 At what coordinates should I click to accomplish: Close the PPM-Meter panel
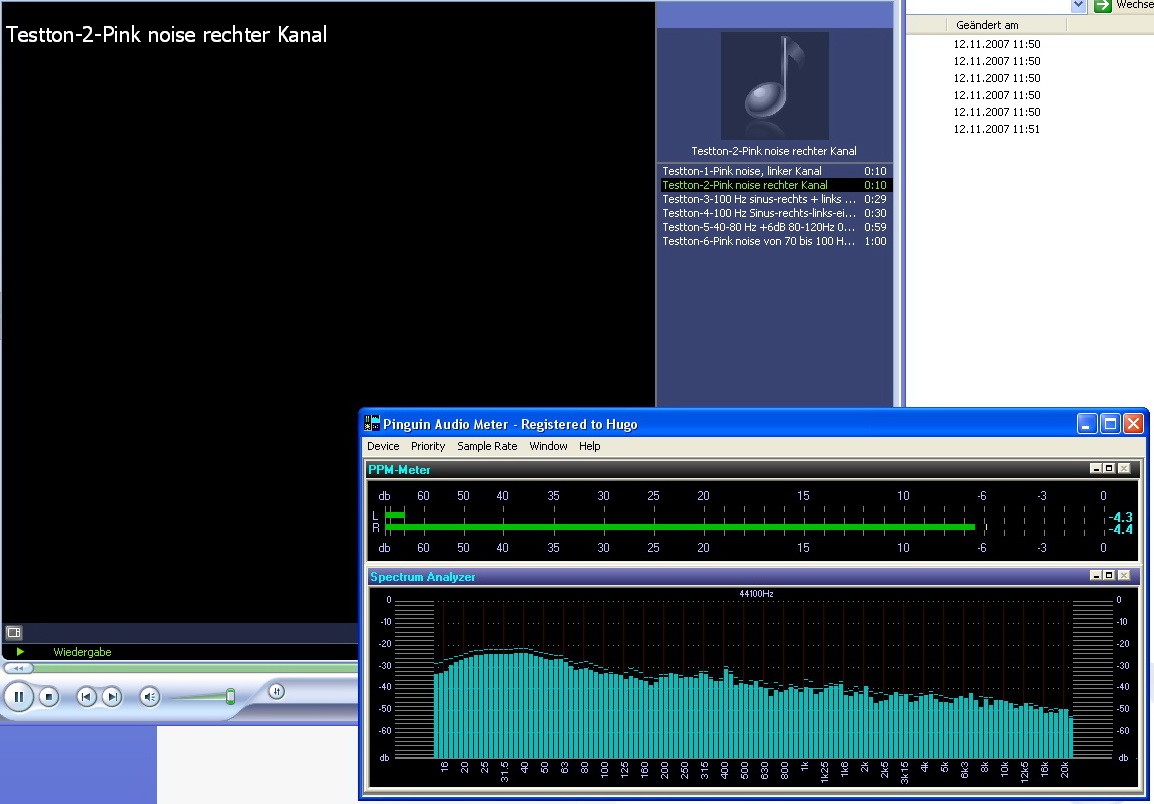1124,468
